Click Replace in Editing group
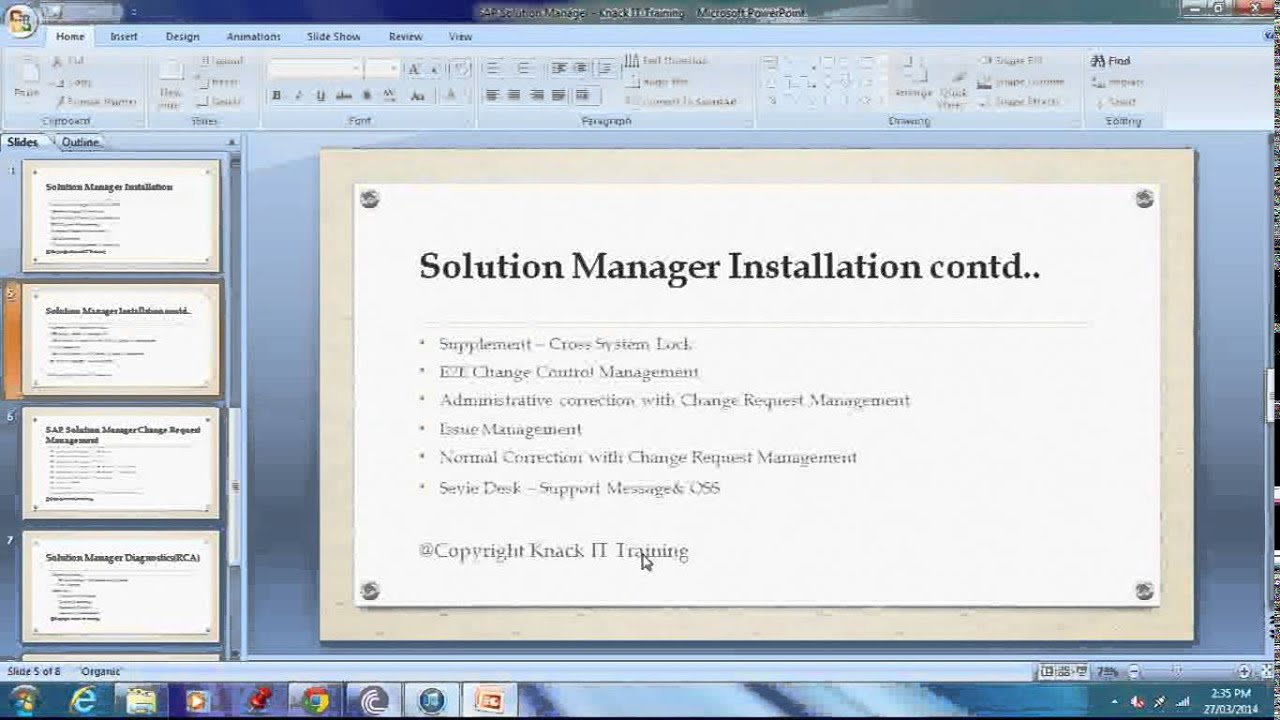Image resolution: width=1280 pixels, height=720 pixels. pyautogui.click(x=1118, y=82)
